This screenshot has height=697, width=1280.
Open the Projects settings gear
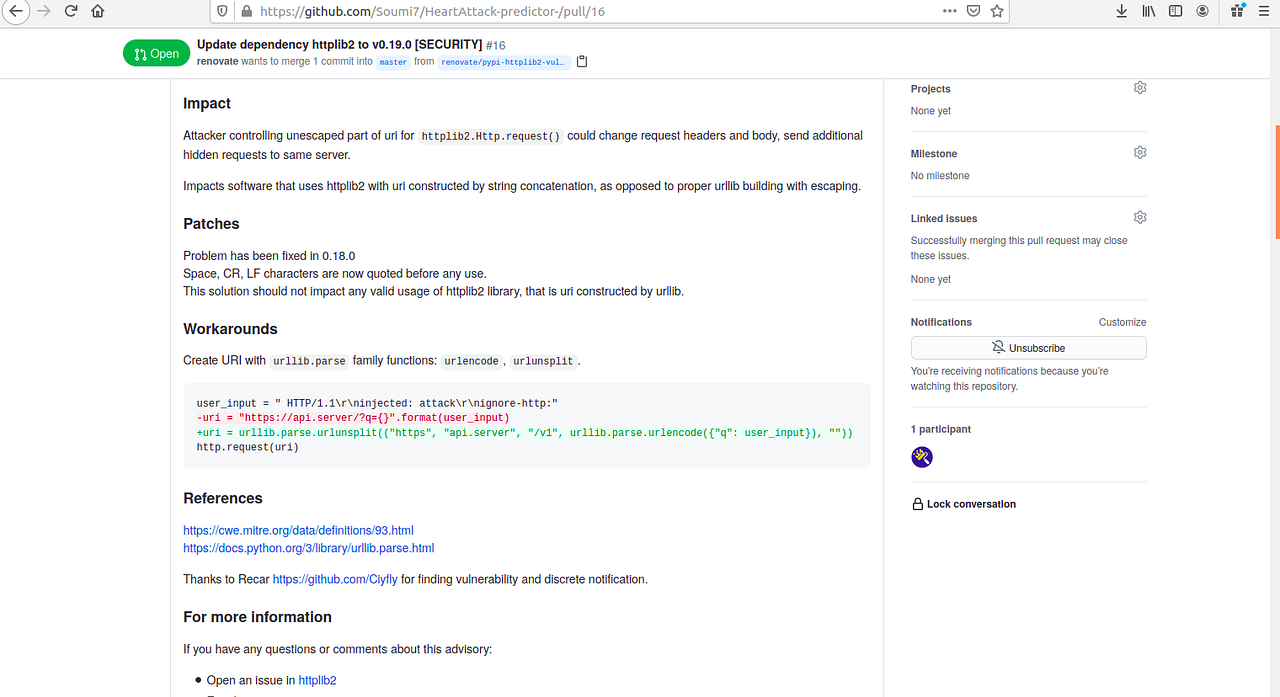point(1139,87)
